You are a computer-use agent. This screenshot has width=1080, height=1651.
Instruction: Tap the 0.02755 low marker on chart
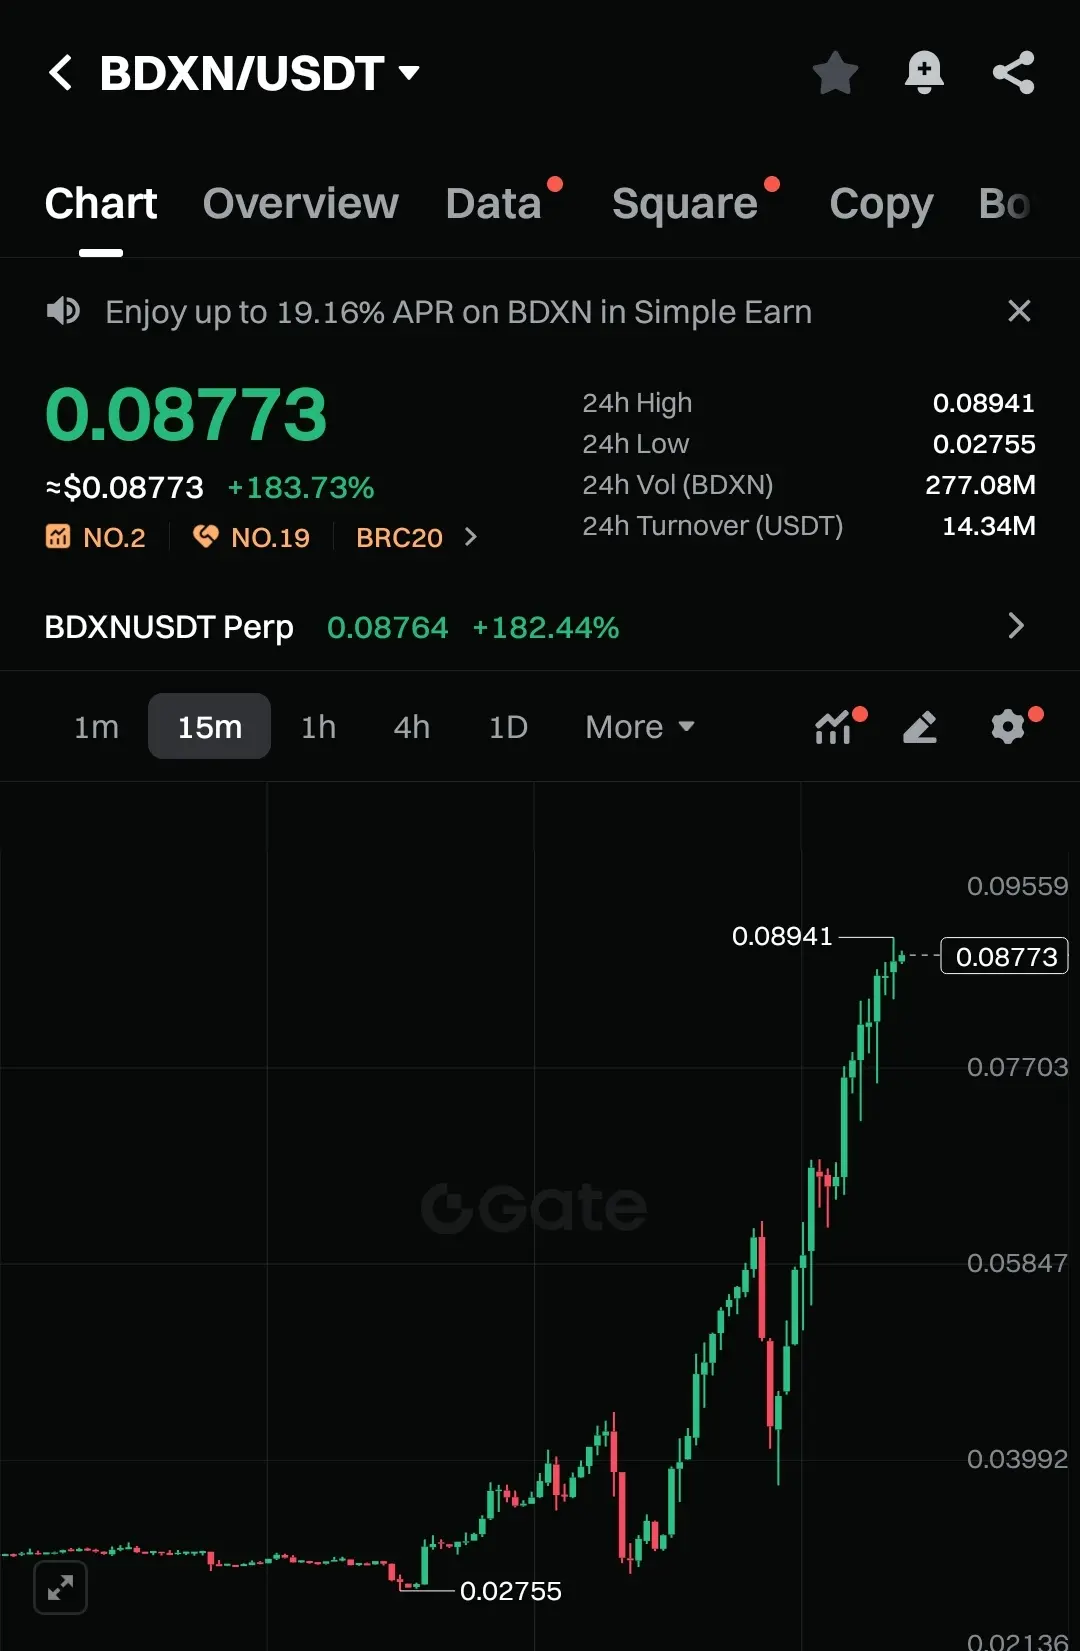510,1591
